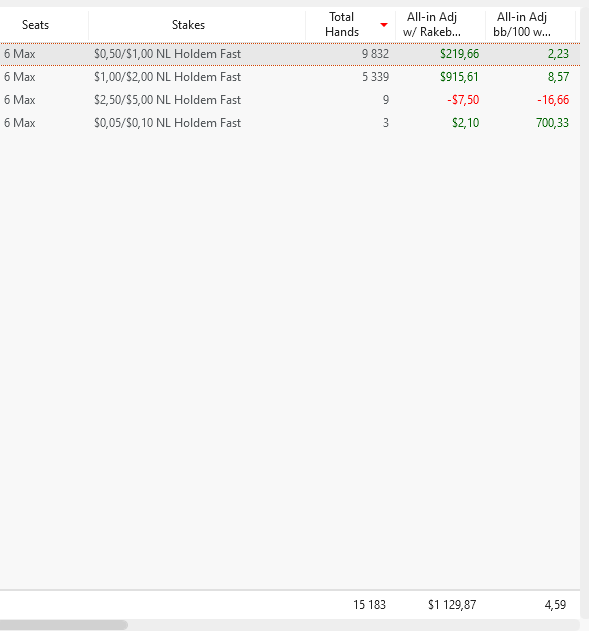Click the horizontal scrollbar thumb at bottom
Image resolution: width=589 pixels, height=631 pixels.
[x=64, y=625]
